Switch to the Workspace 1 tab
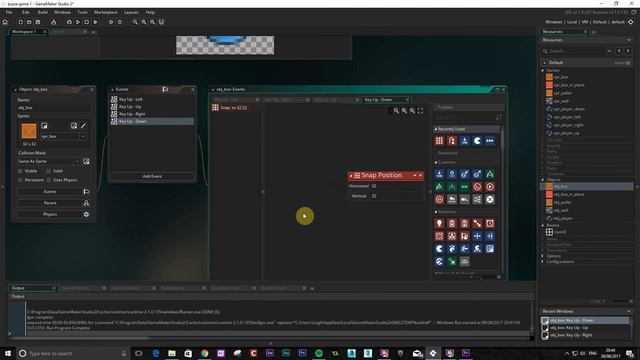 [x=24, y=31]
